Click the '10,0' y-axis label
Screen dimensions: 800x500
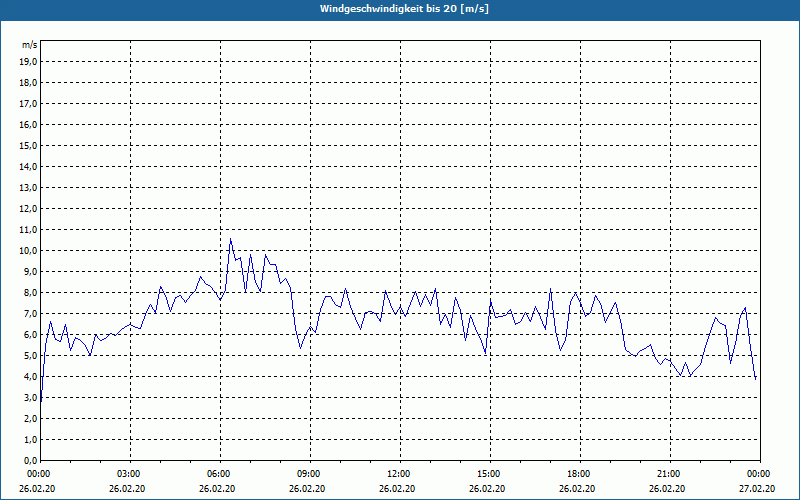(x=29, y=251)
